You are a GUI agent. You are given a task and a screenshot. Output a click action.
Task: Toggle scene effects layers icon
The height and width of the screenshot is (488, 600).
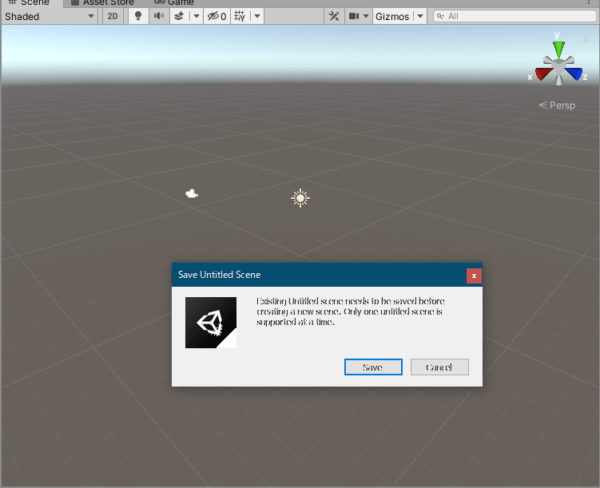(178, 17)
